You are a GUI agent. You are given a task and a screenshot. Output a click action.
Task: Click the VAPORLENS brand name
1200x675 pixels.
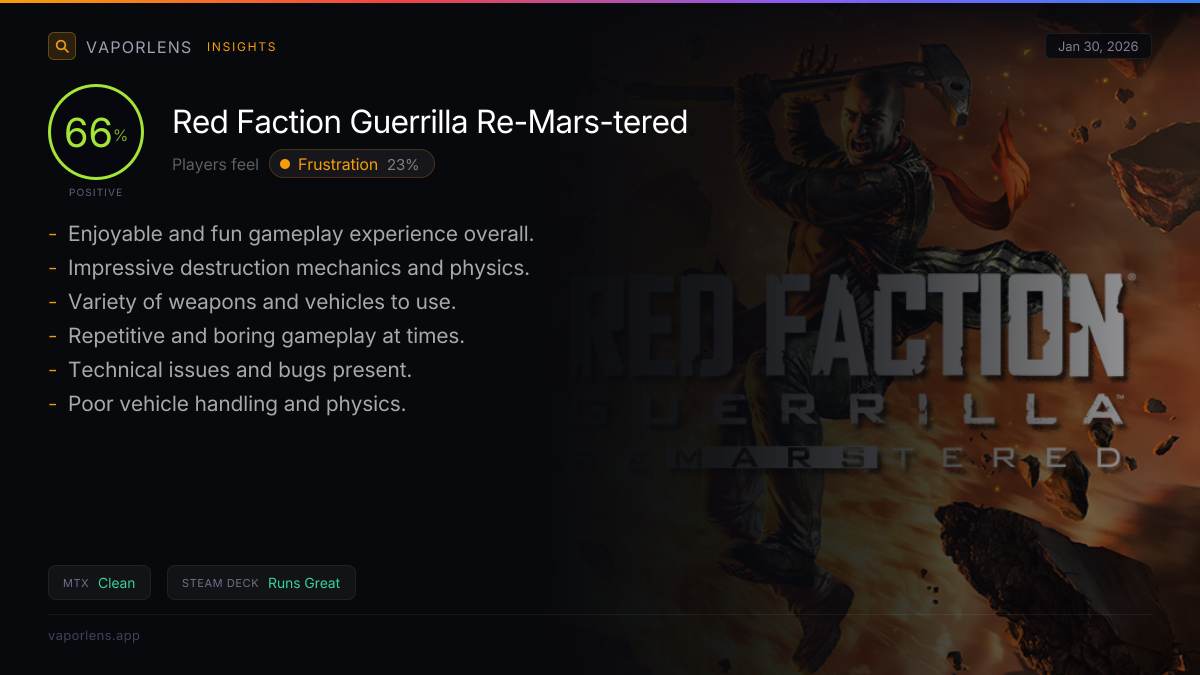point(139,47)
